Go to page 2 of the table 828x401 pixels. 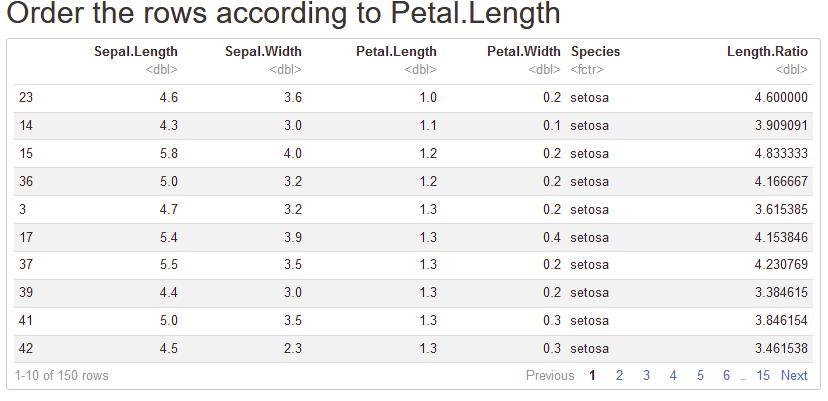619,376
